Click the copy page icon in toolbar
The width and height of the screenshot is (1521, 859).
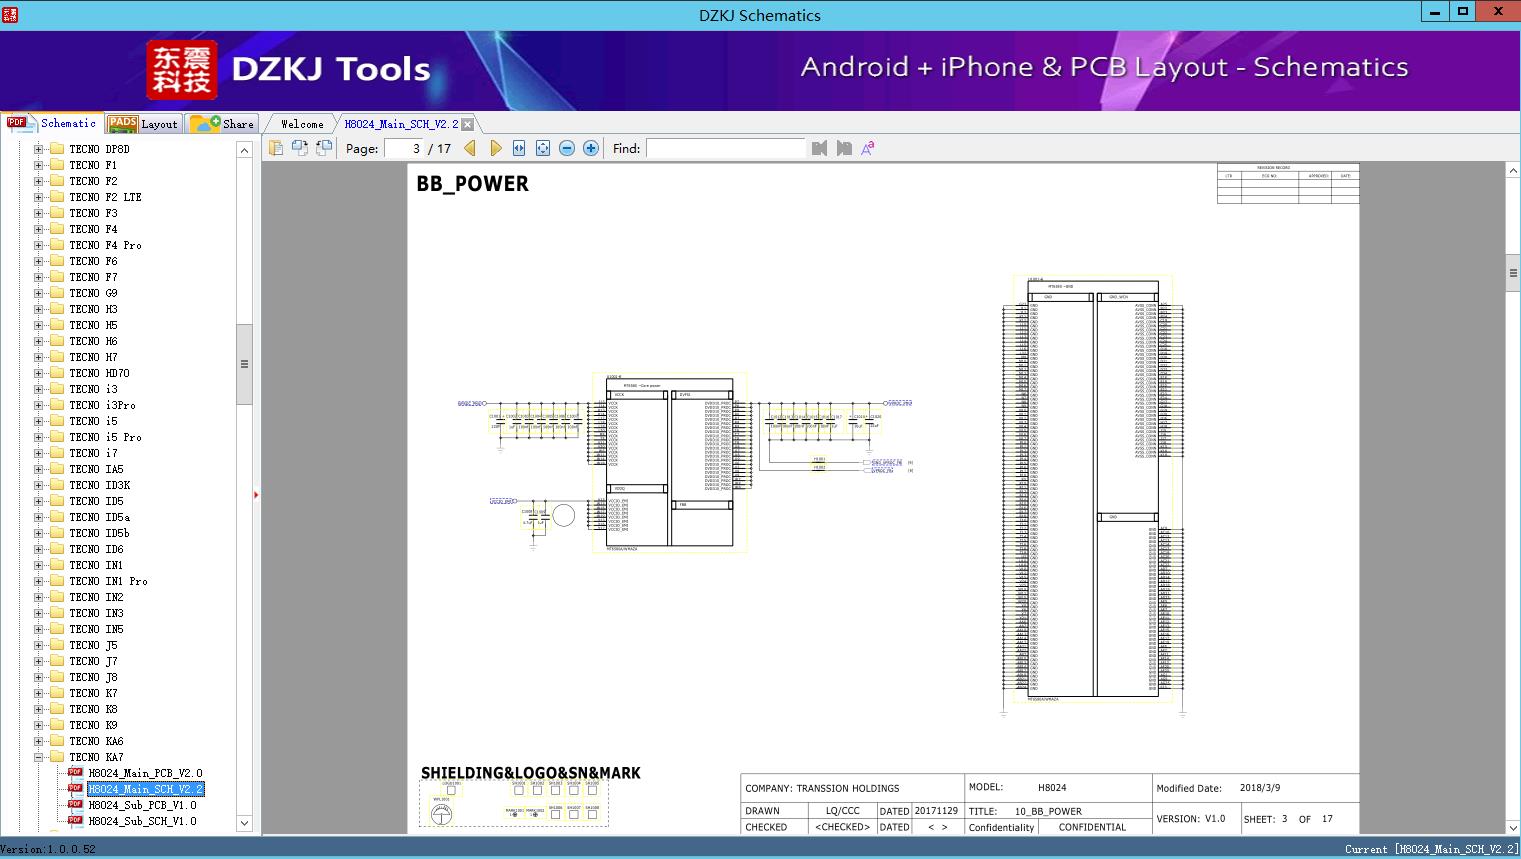coord(276,148)
